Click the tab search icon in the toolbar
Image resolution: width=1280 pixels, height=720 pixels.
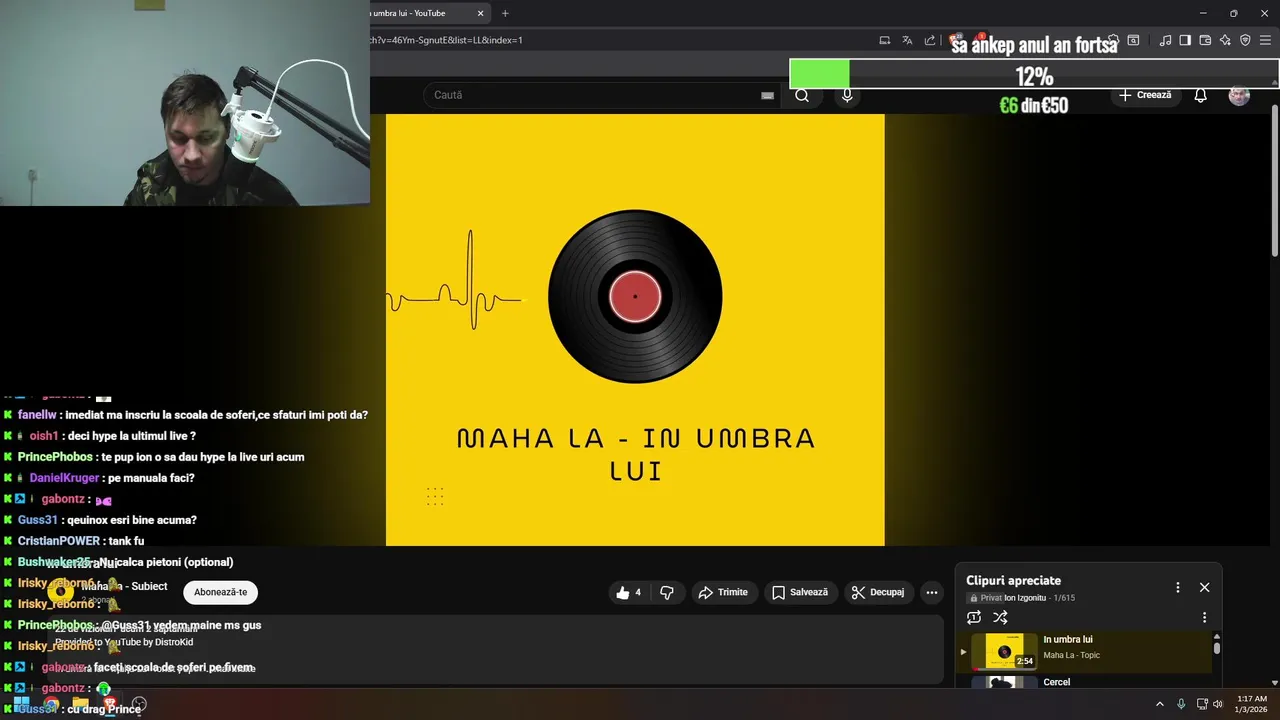(x=1133, y=40)
